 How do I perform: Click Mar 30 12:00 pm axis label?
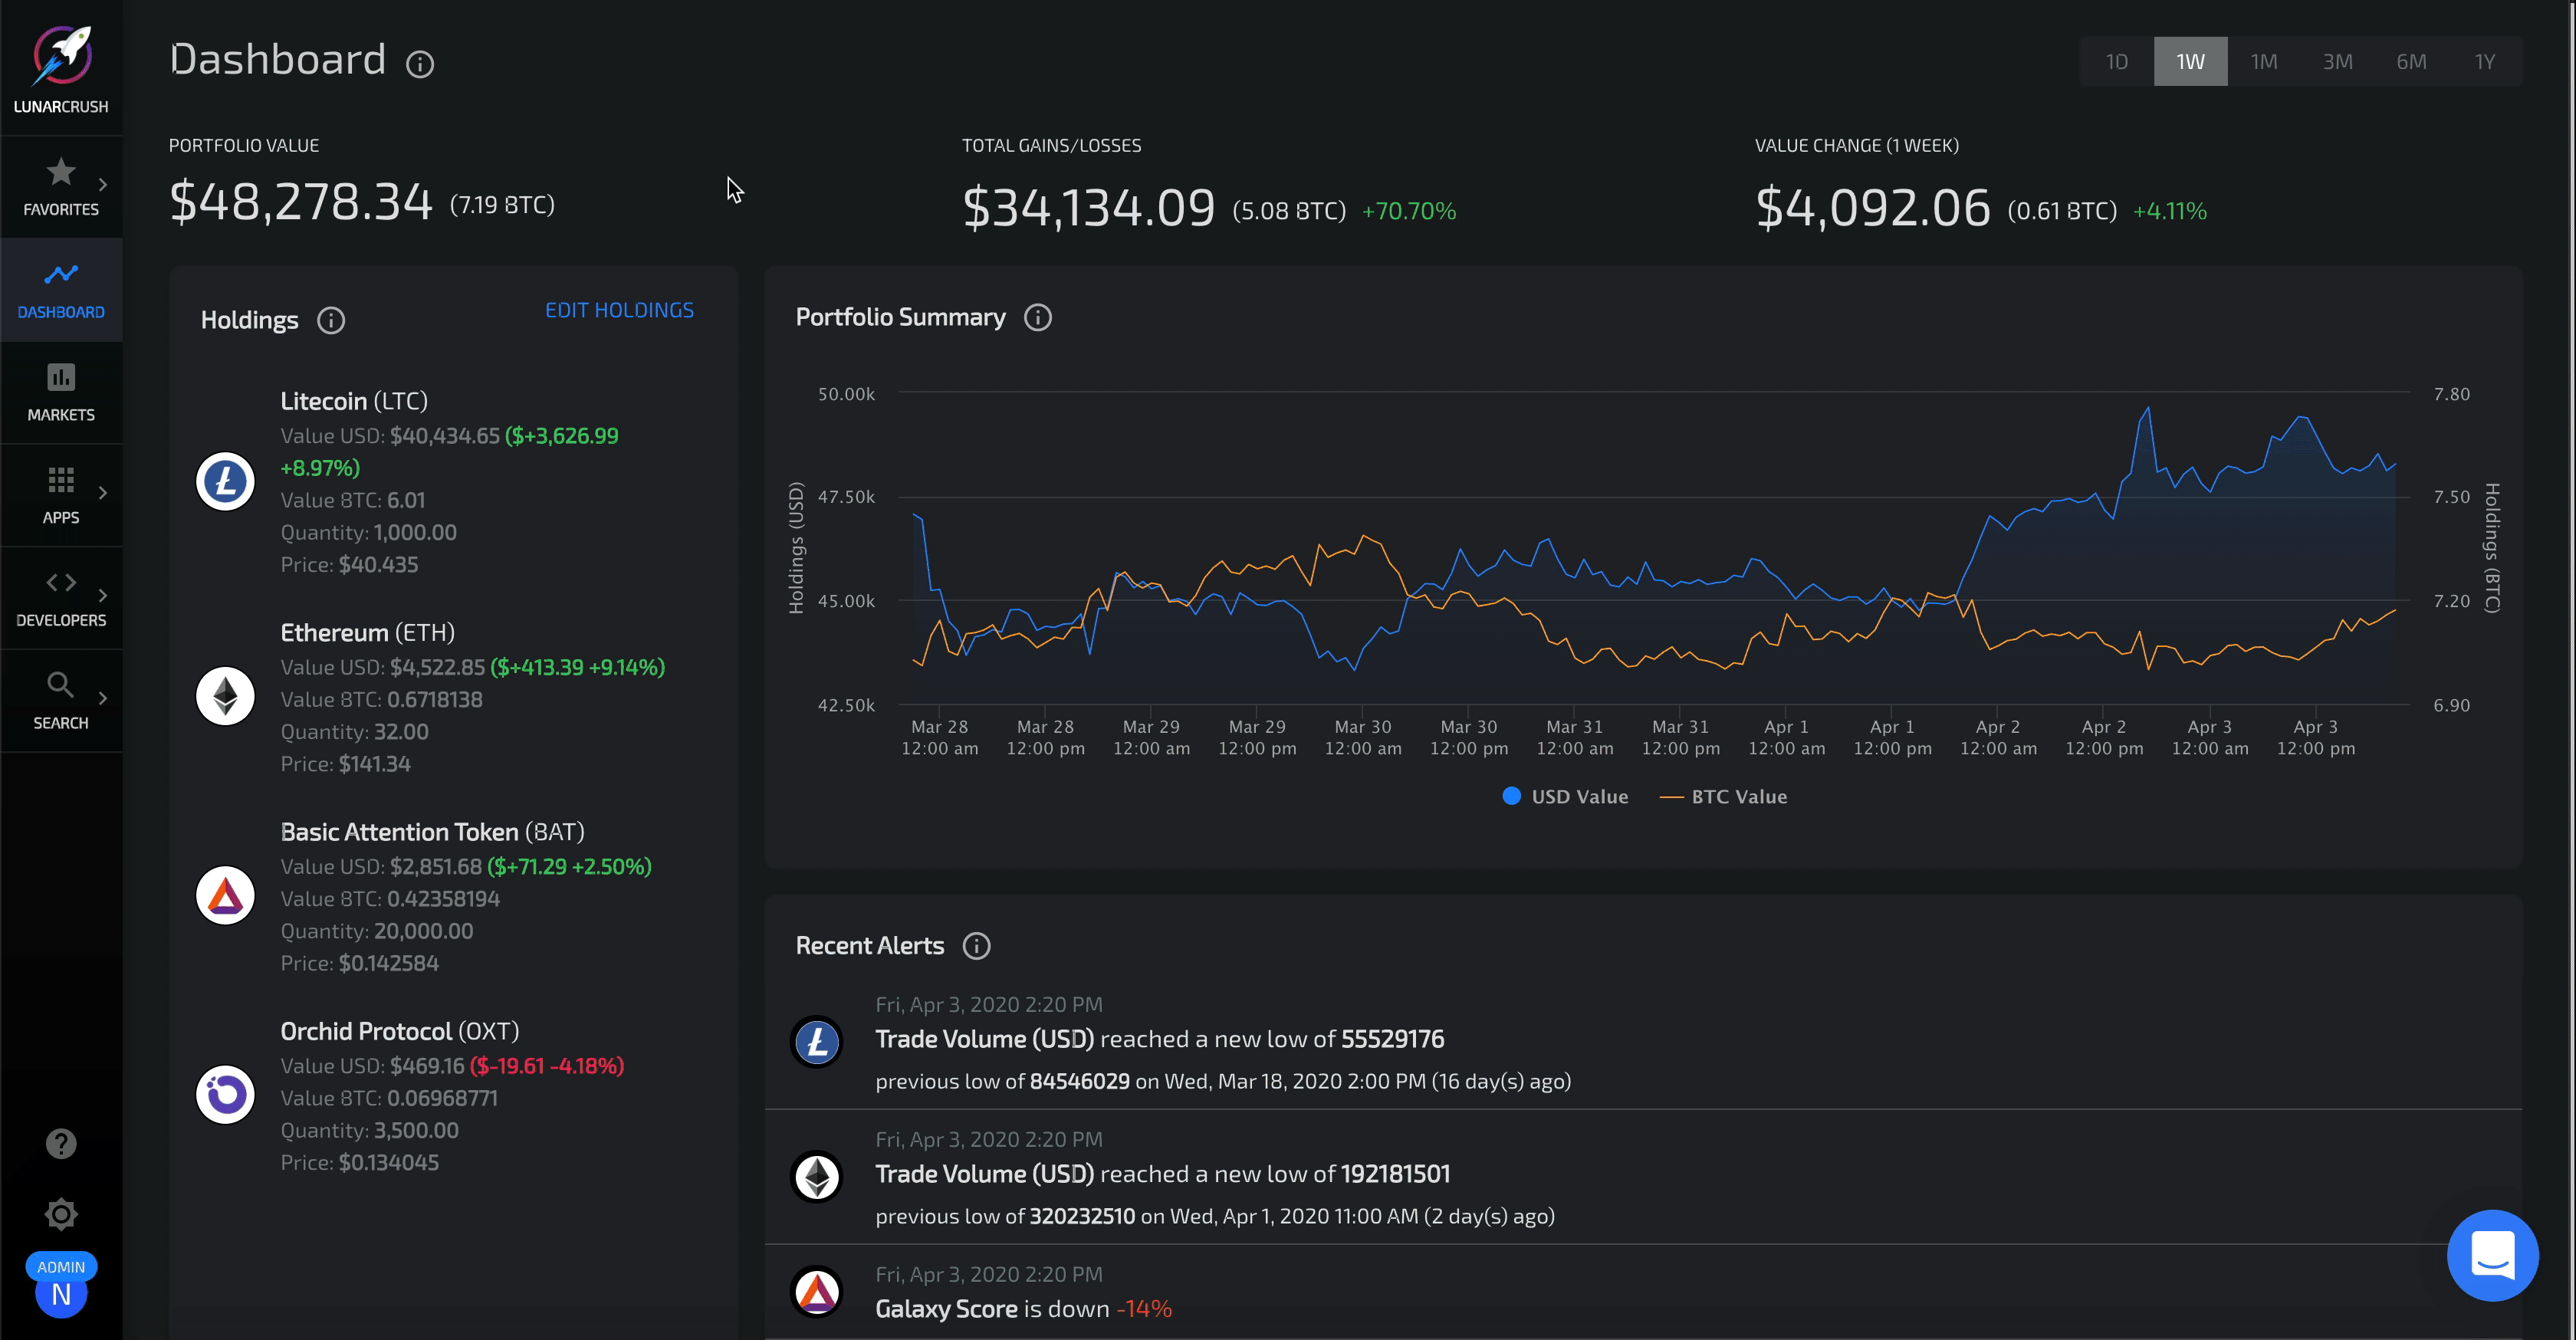1469,738
